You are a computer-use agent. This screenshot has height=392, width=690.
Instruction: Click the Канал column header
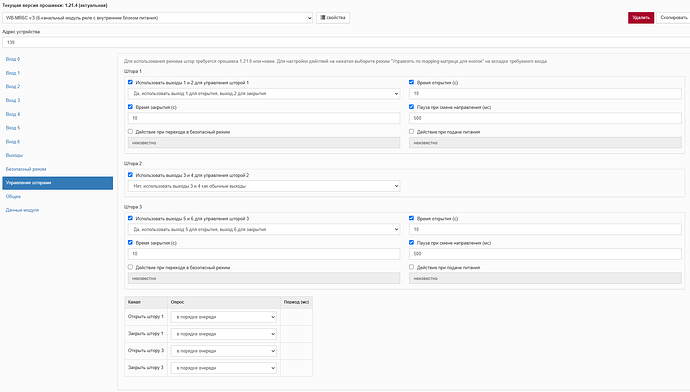click(134, 302)
